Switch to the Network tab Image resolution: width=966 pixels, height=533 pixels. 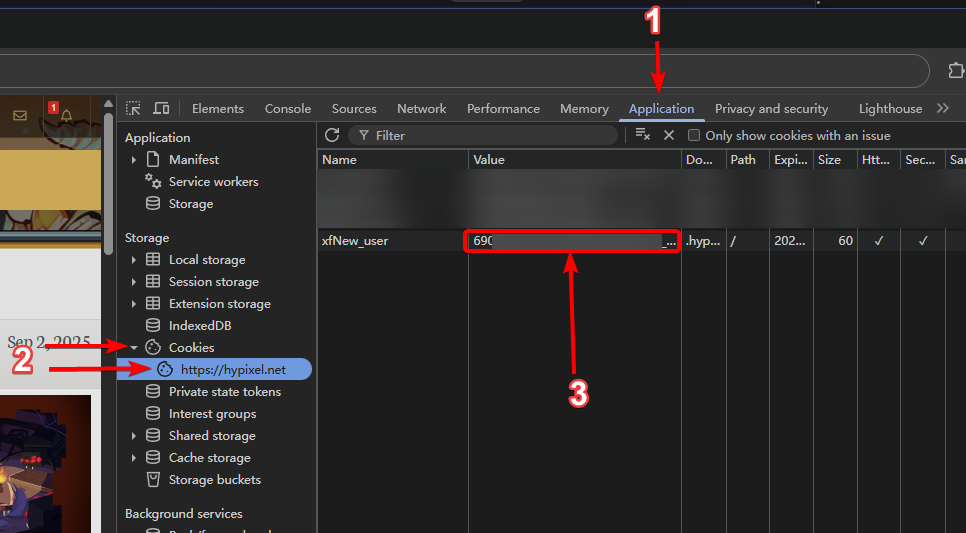coord(421,108)
